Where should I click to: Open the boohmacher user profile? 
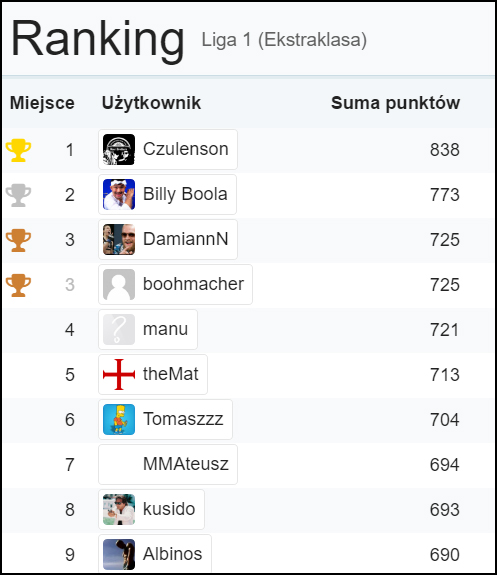[175, 285]
